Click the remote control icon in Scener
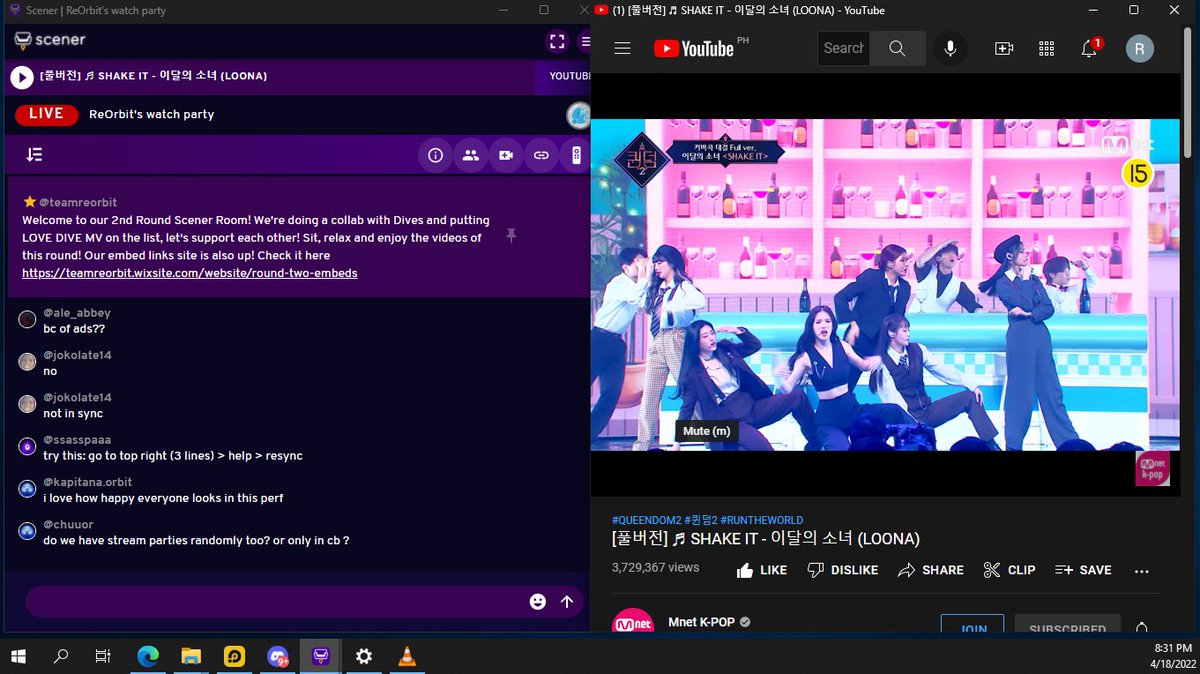 pyautogui.click(x=576, y=155)
